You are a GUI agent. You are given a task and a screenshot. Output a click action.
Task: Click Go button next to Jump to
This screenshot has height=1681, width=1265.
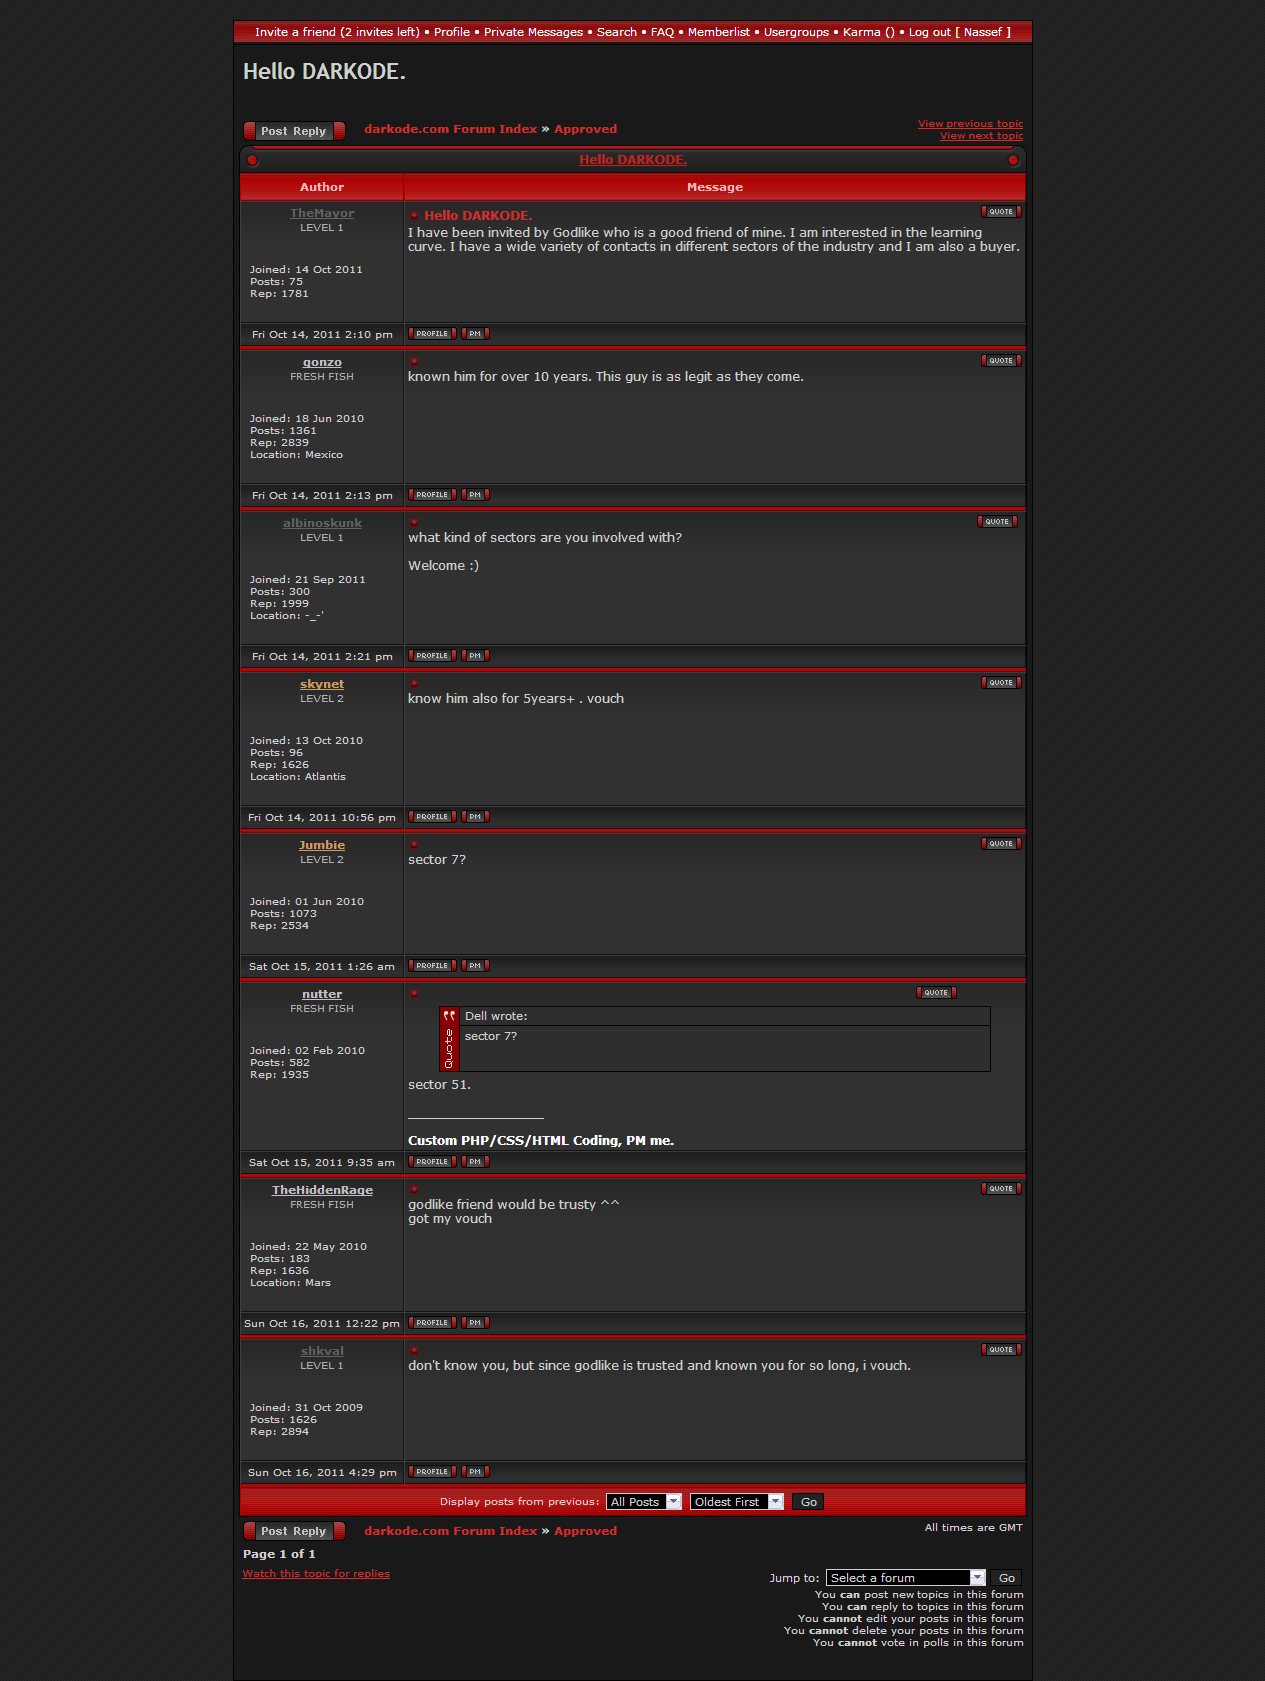click(1007, 1578)
